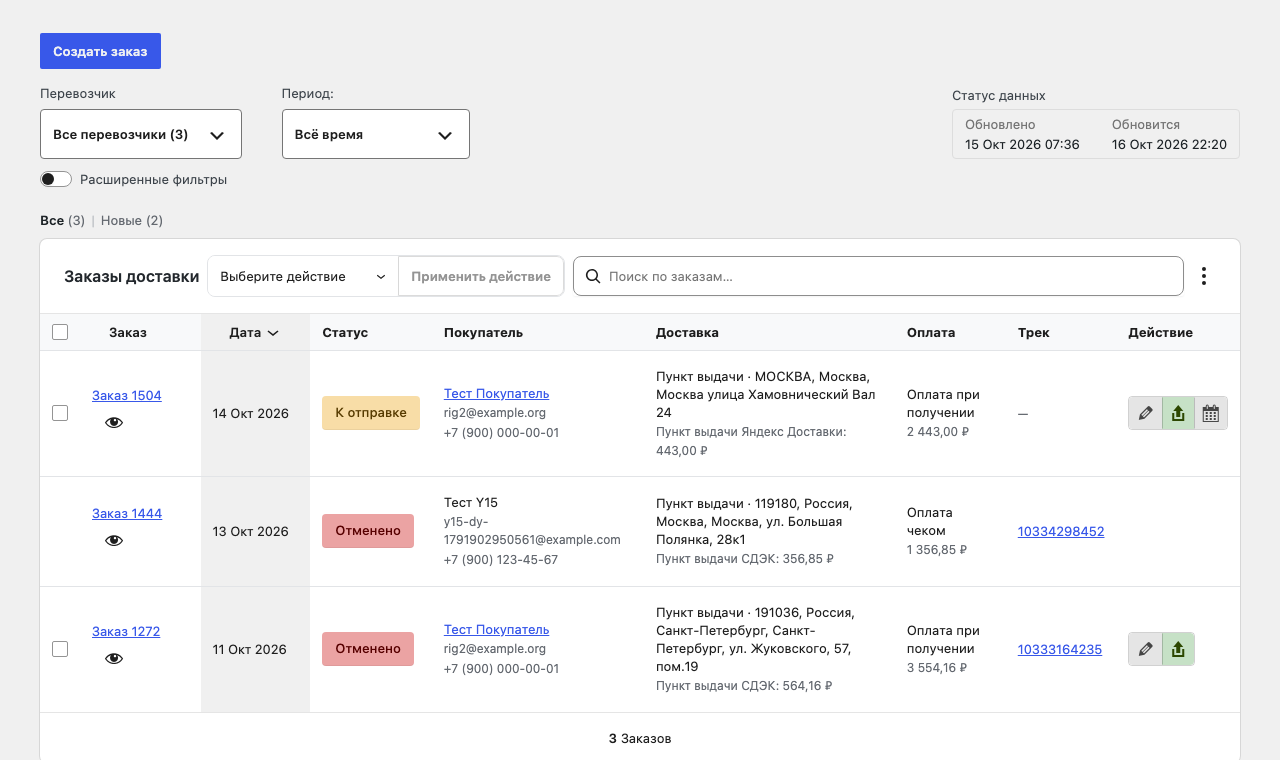The height and width of the screenshot is (760, 1280).
Task: Click into the Поиск по заказам search field
Action: (x=878, y=276)
